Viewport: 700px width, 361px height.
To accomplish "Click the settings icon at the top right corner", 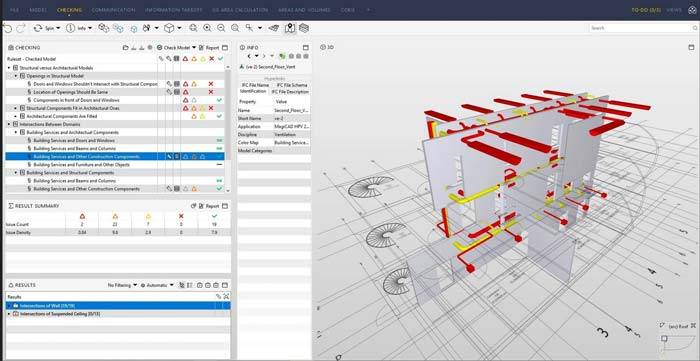I will [692, 10].
